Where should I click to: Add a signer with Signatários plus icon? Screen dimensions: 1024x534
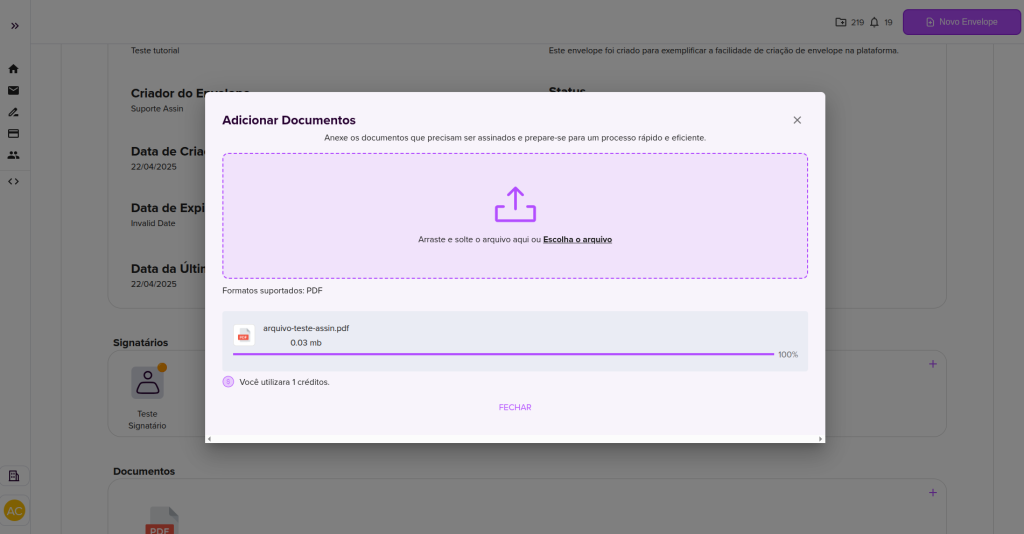(x=933, y=364)
